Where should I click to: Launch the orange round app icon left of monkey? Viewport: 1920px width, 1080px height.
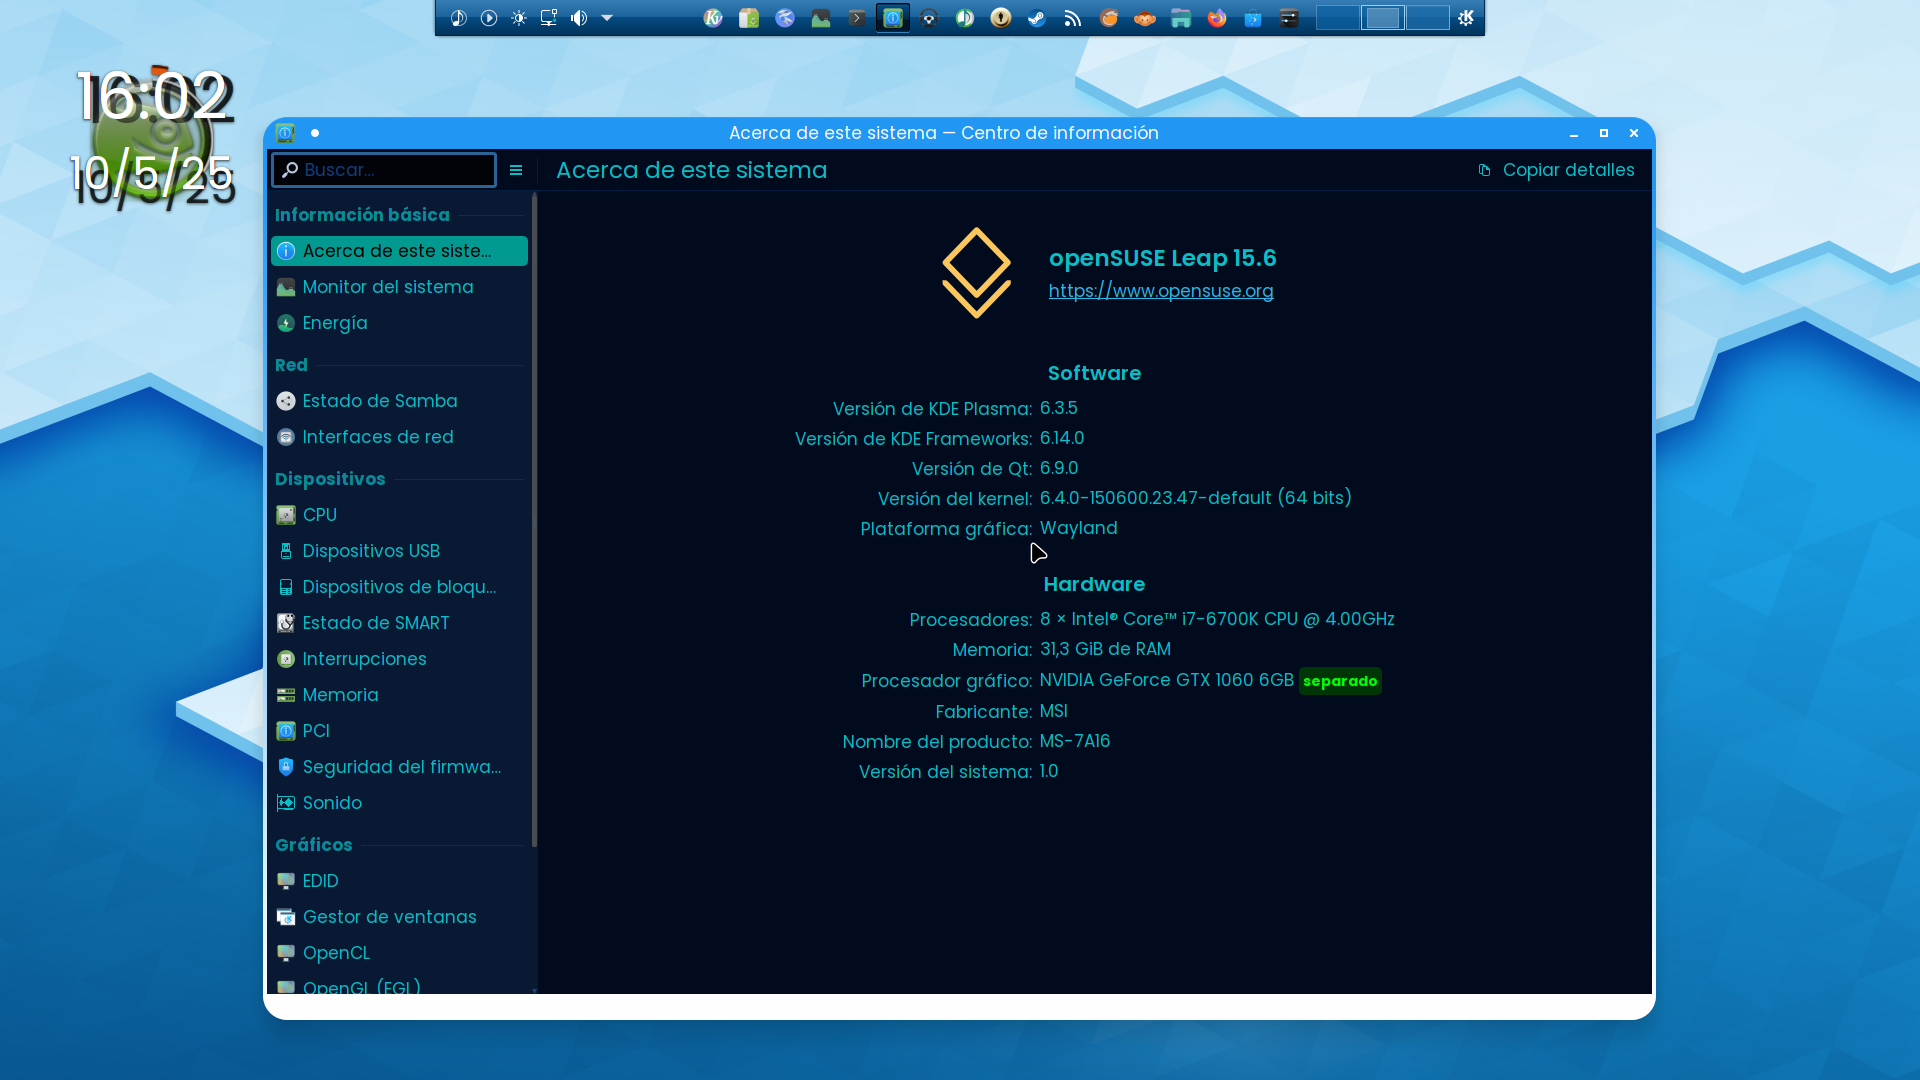(1109, 18)
